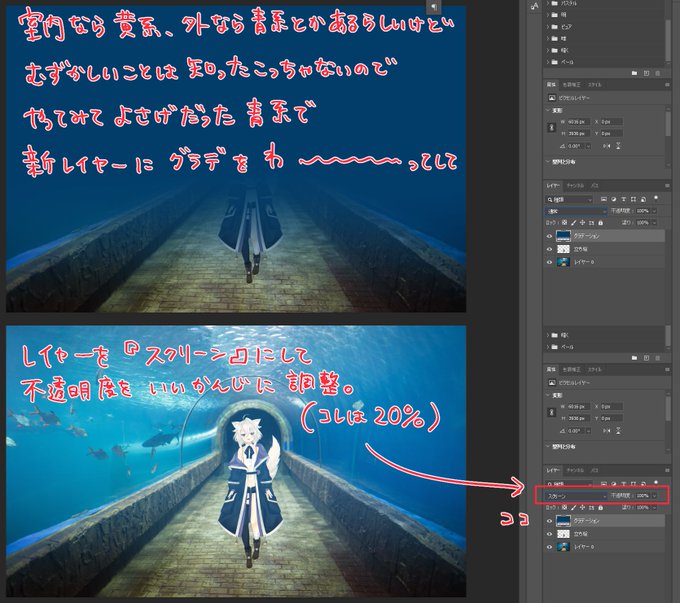Switch to 色調補正 tab in upper panel
680x603 pixels.
(x=572, y=85)
